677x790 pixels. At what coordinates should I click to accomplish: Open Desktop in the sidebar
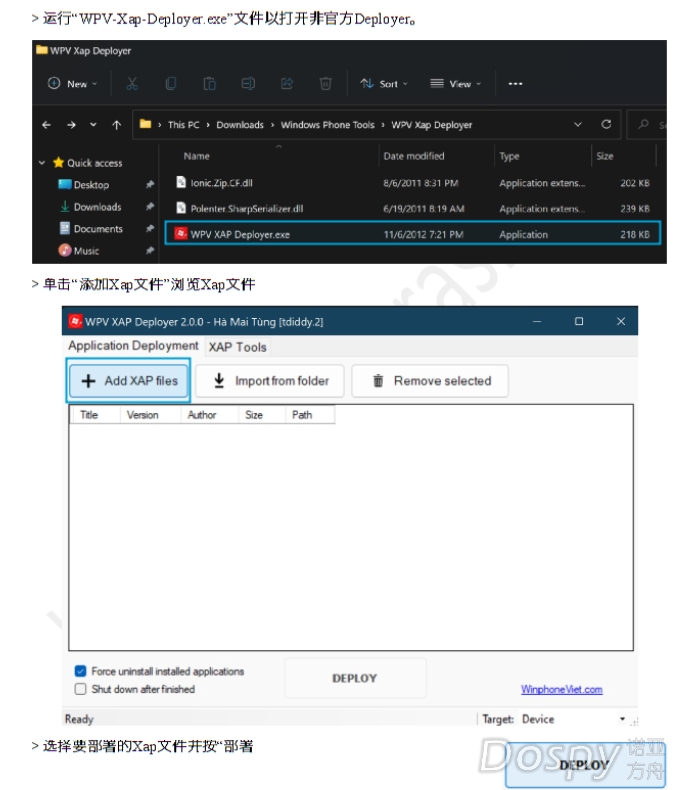point(84,184)
